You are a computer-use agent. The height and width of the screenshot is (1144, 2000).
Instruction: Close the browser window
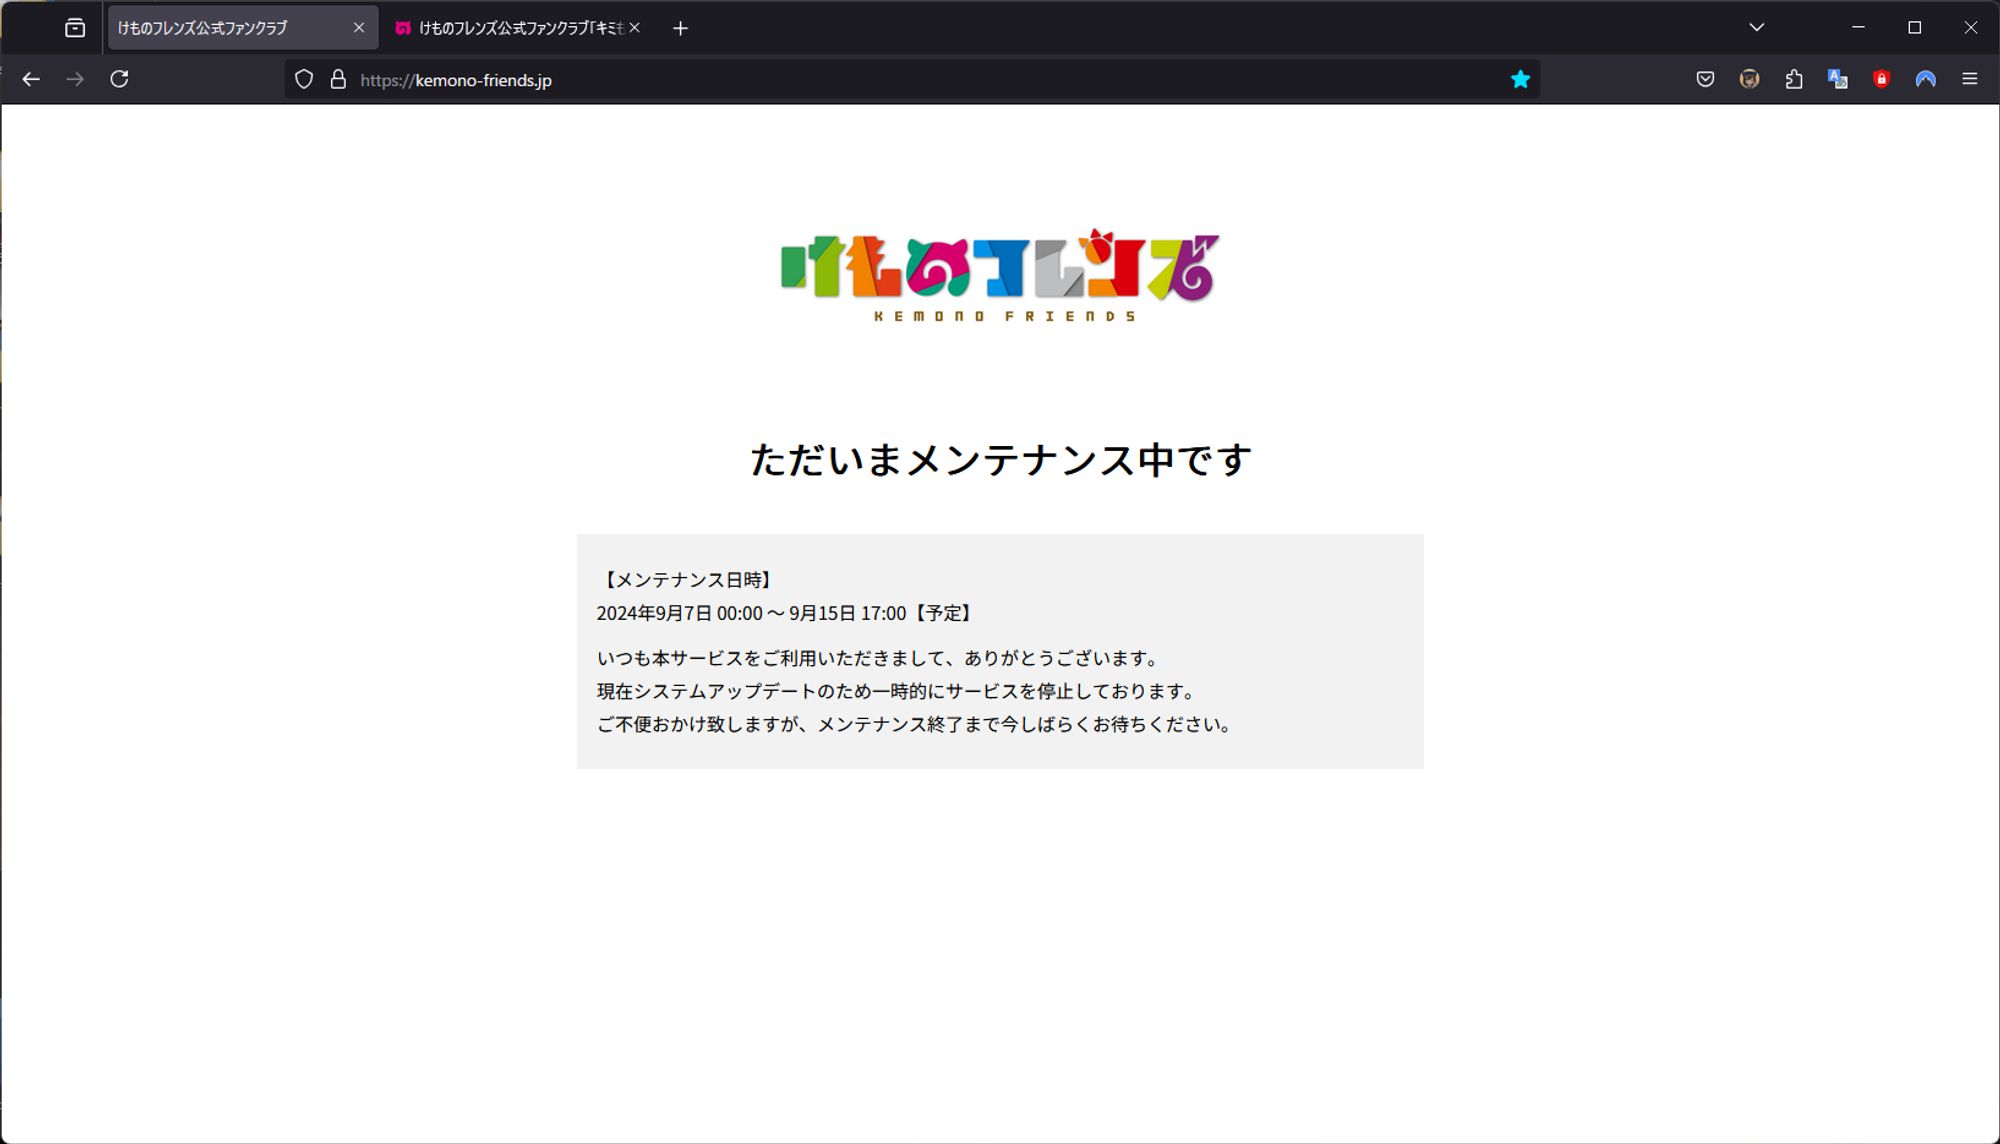pyautogui.click(x=1971, y=28)
